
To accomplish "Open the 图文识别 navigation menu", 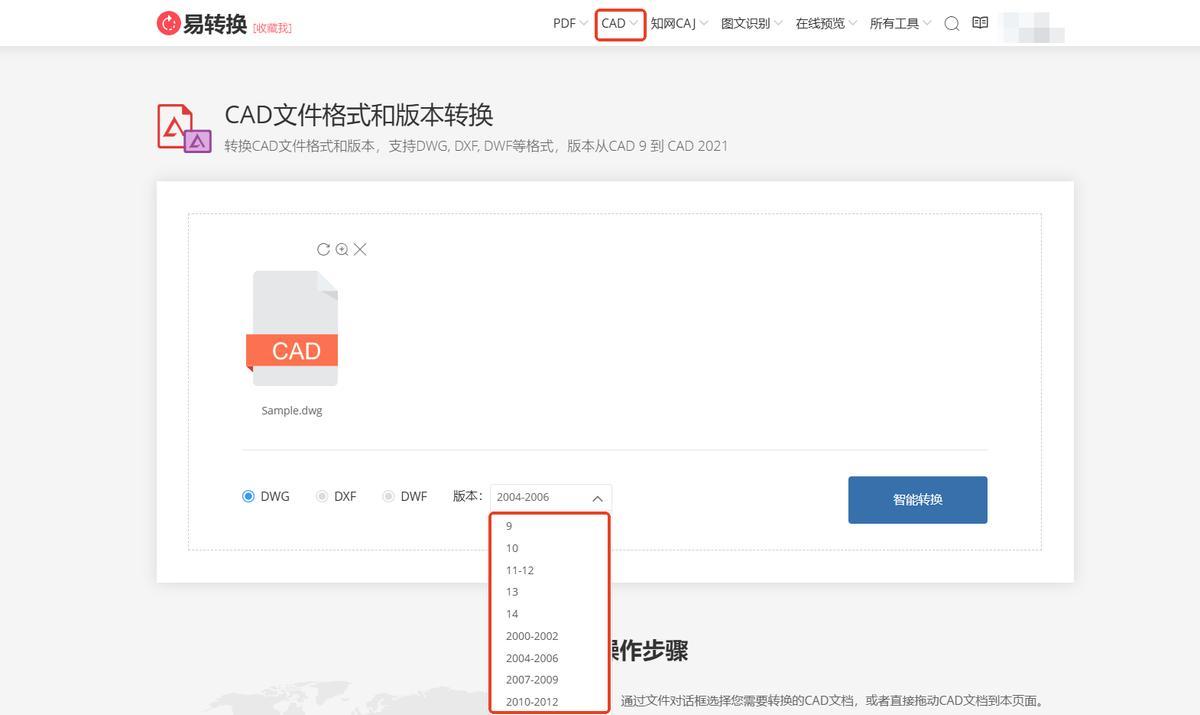I will pyautogui.click(x=752, y=23).
